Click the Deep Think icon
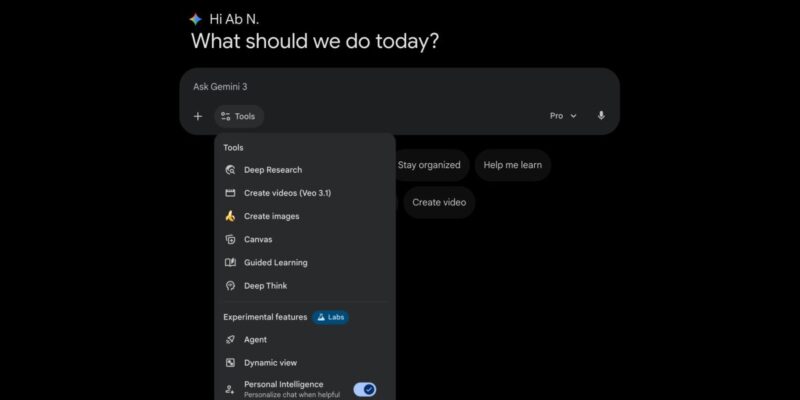 click(230, 286)
